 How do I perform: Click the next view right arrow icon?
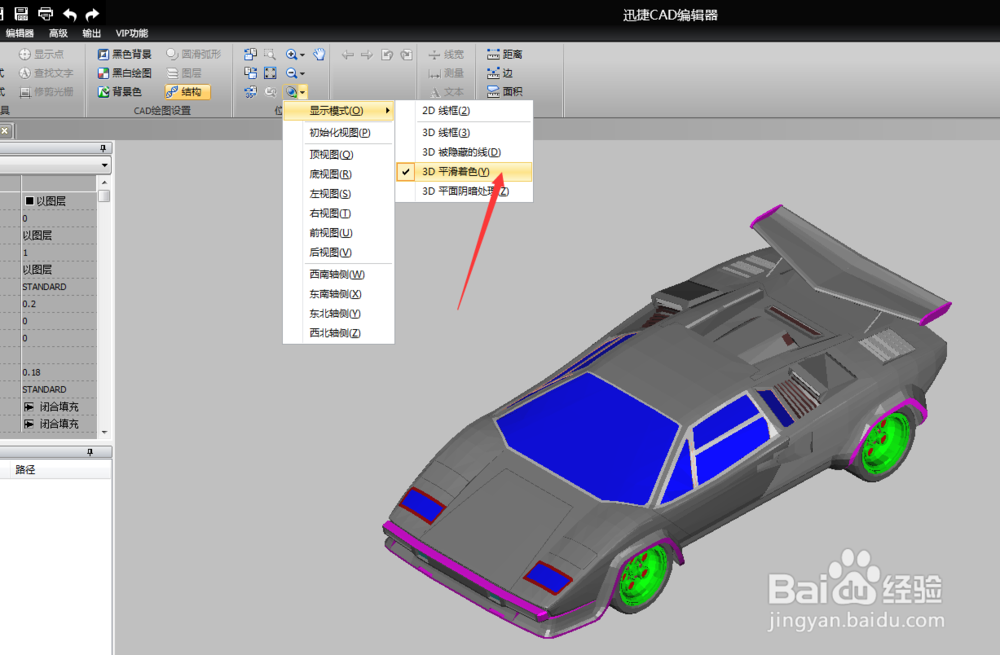367,55
